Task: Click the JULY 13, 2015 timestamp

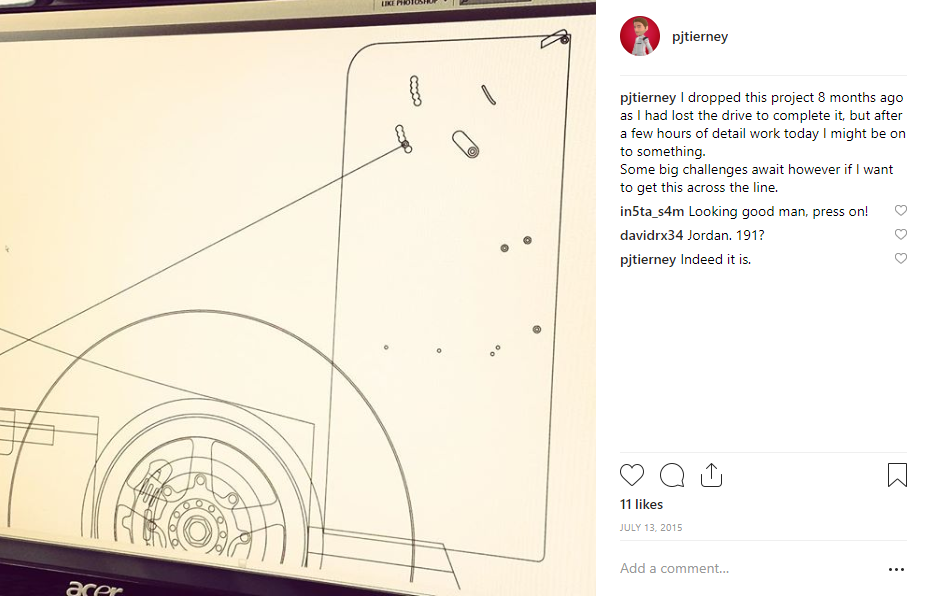Action: coord(651,527)
